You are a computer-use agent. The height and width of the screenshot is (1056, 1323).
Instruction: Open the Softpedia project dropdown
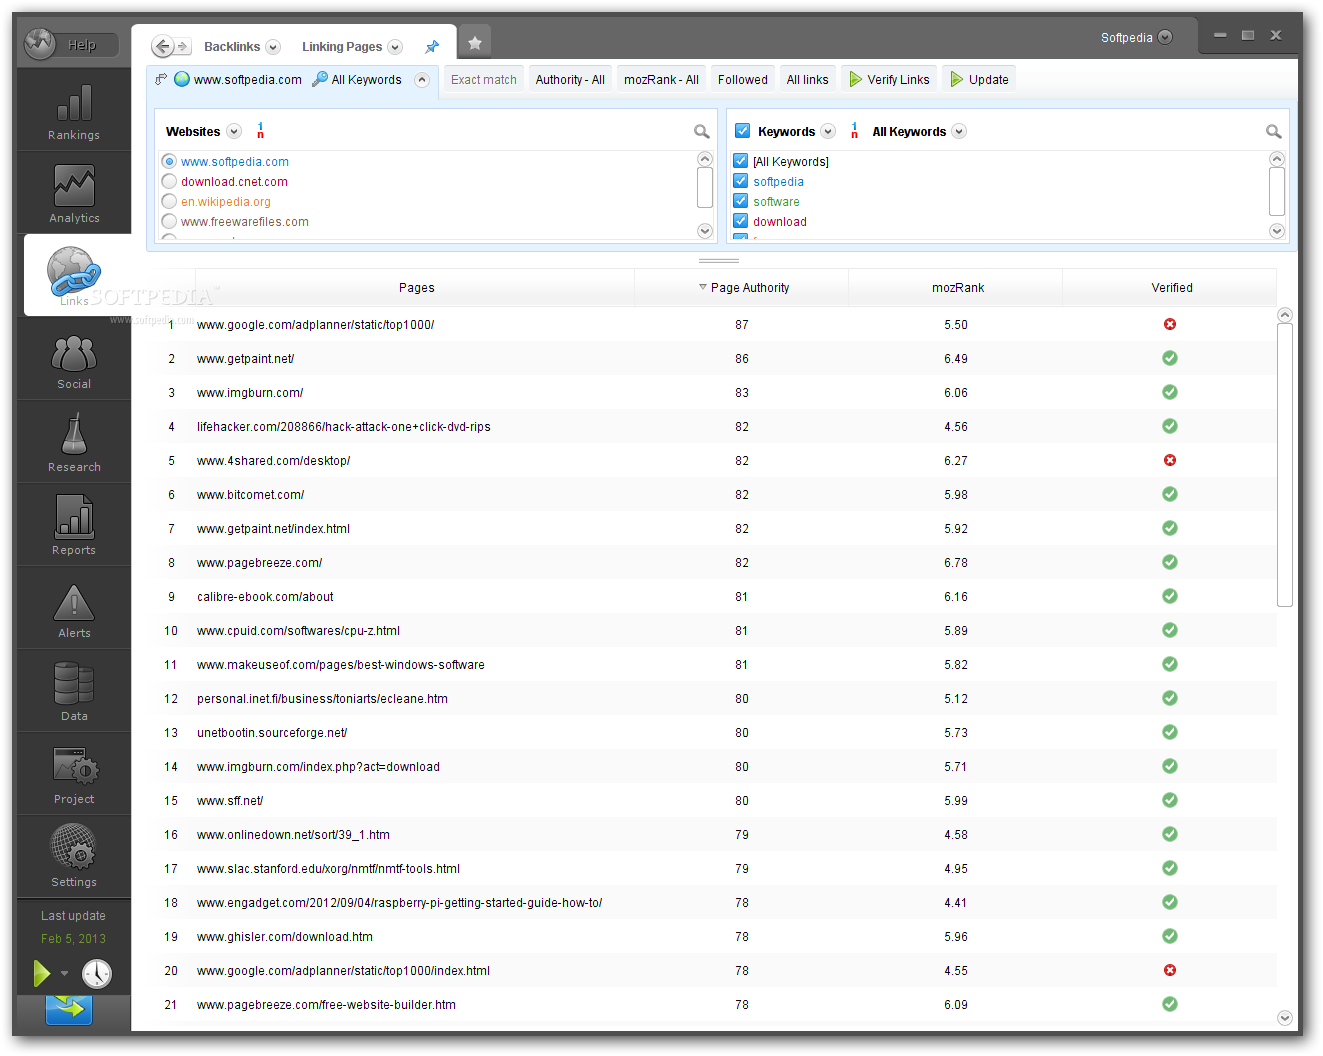1165,38
